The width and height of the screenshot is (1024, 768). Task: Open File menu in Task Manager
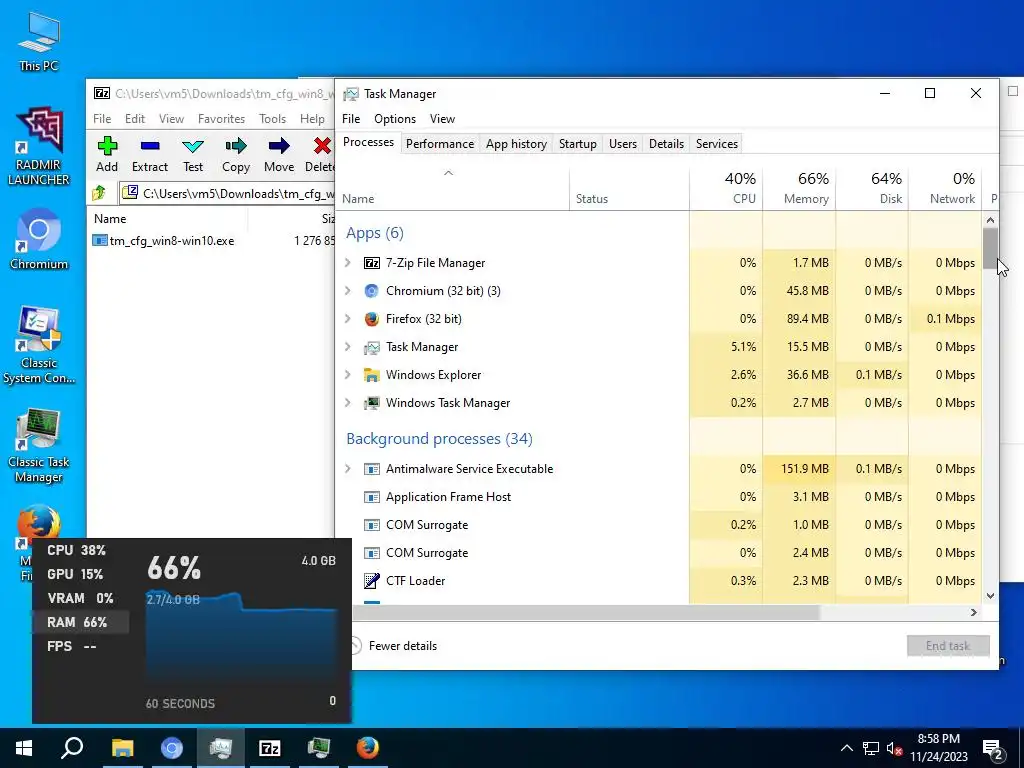[x=351, y=119]
